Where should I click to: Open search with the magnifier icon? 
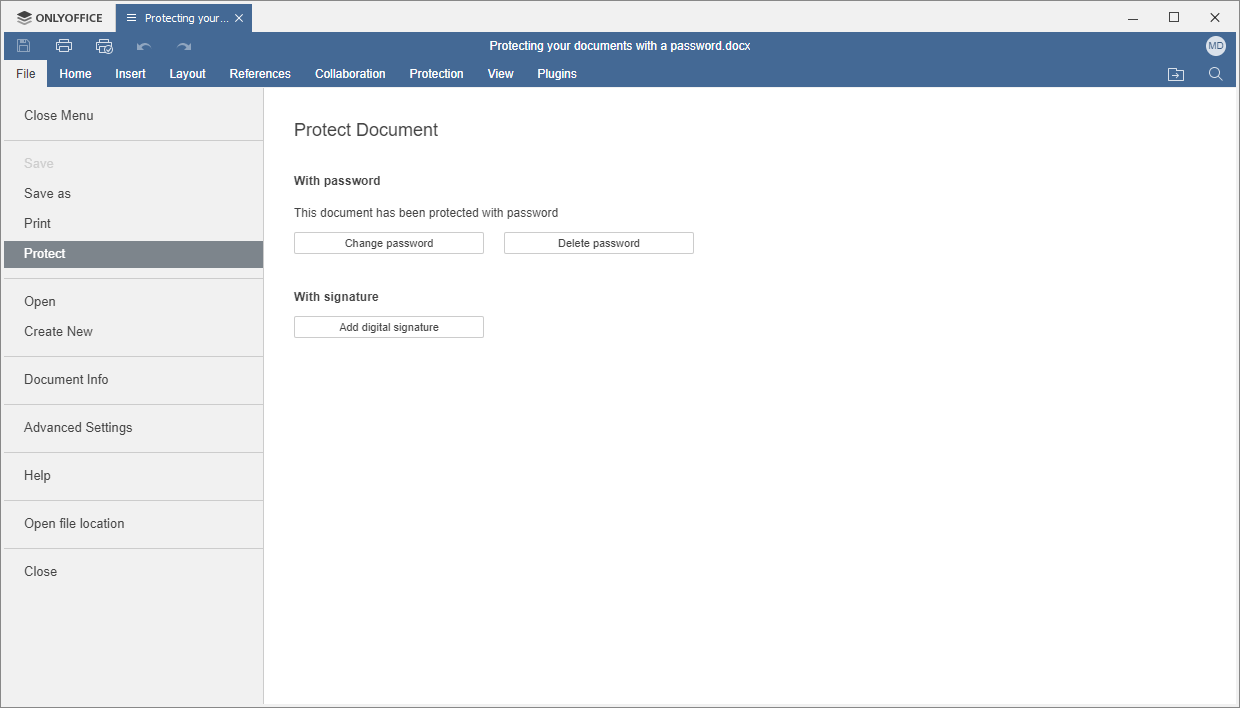1215,73
